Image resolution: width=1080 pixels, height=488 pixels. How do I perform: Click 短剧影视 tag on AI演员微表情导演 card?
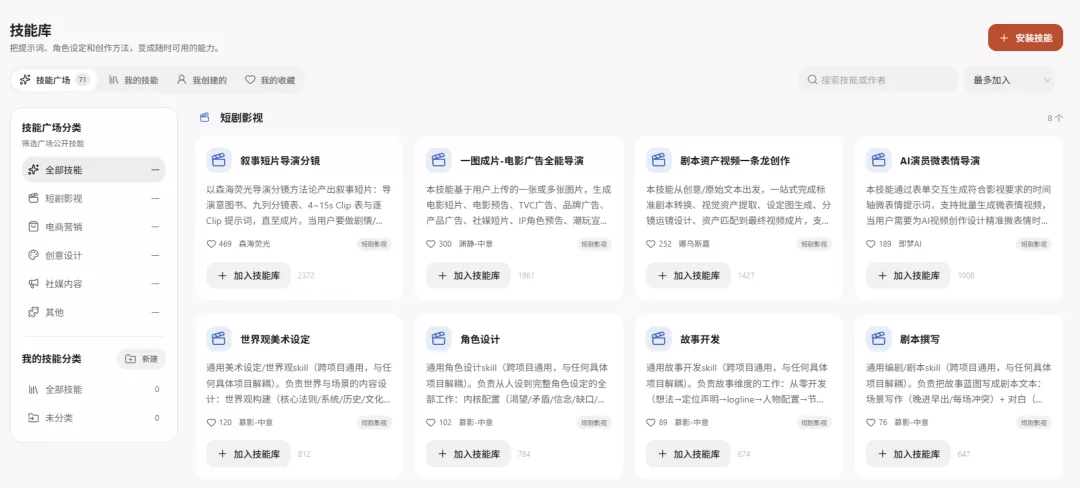coord(1033,244)
